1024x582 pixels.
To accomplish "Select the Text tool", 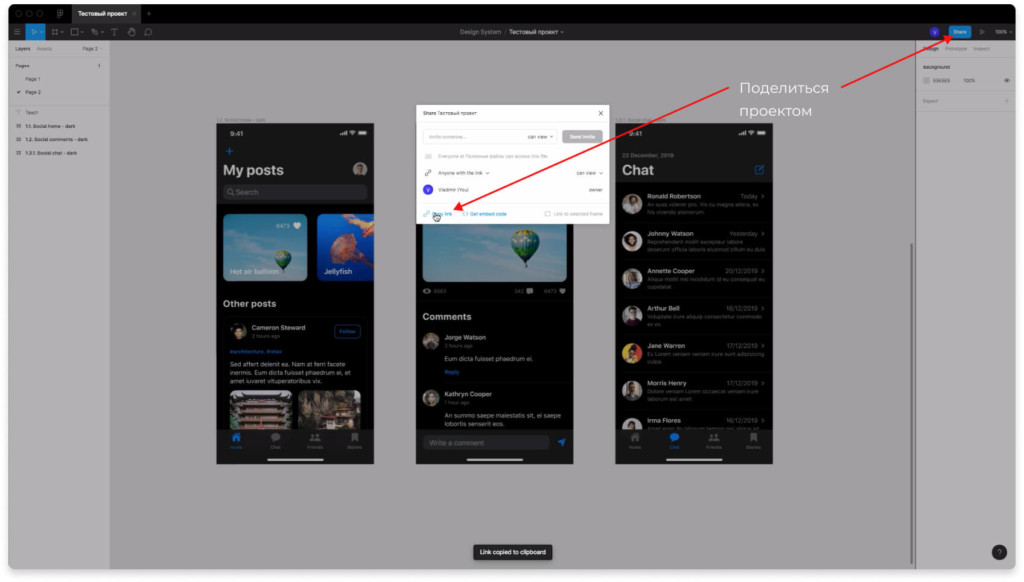I will pyautogui.click(x=114, y=32).
